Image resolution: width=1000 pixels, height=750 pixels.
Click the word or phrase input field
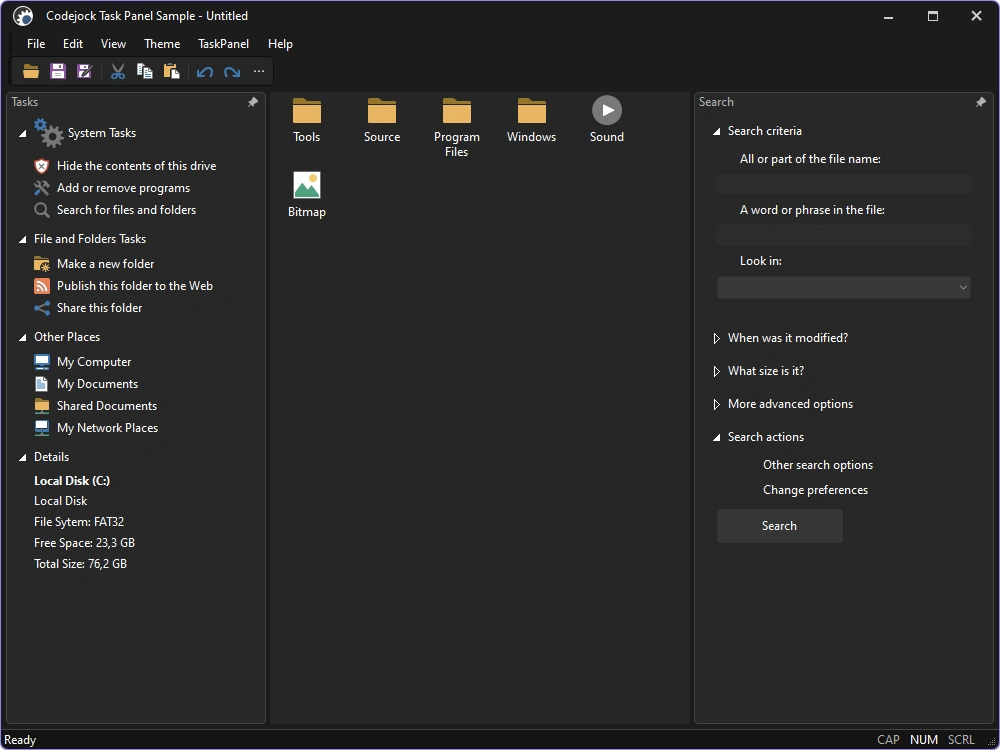pos(844,235)
